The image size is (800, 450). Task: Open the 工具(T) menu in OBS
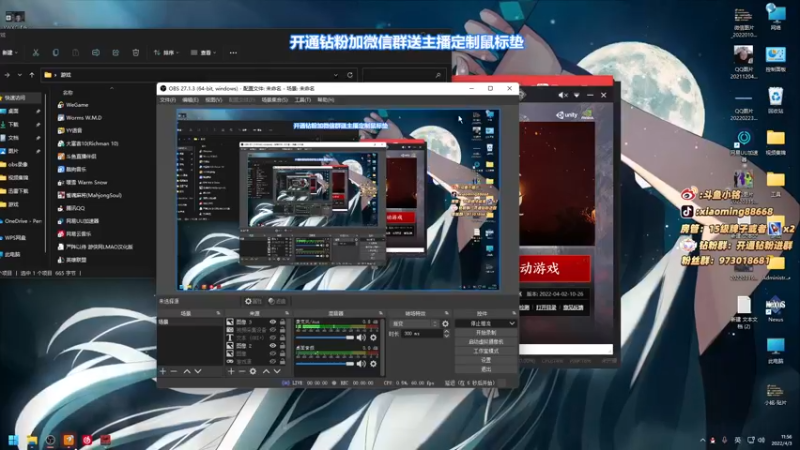tap(303, 100)
